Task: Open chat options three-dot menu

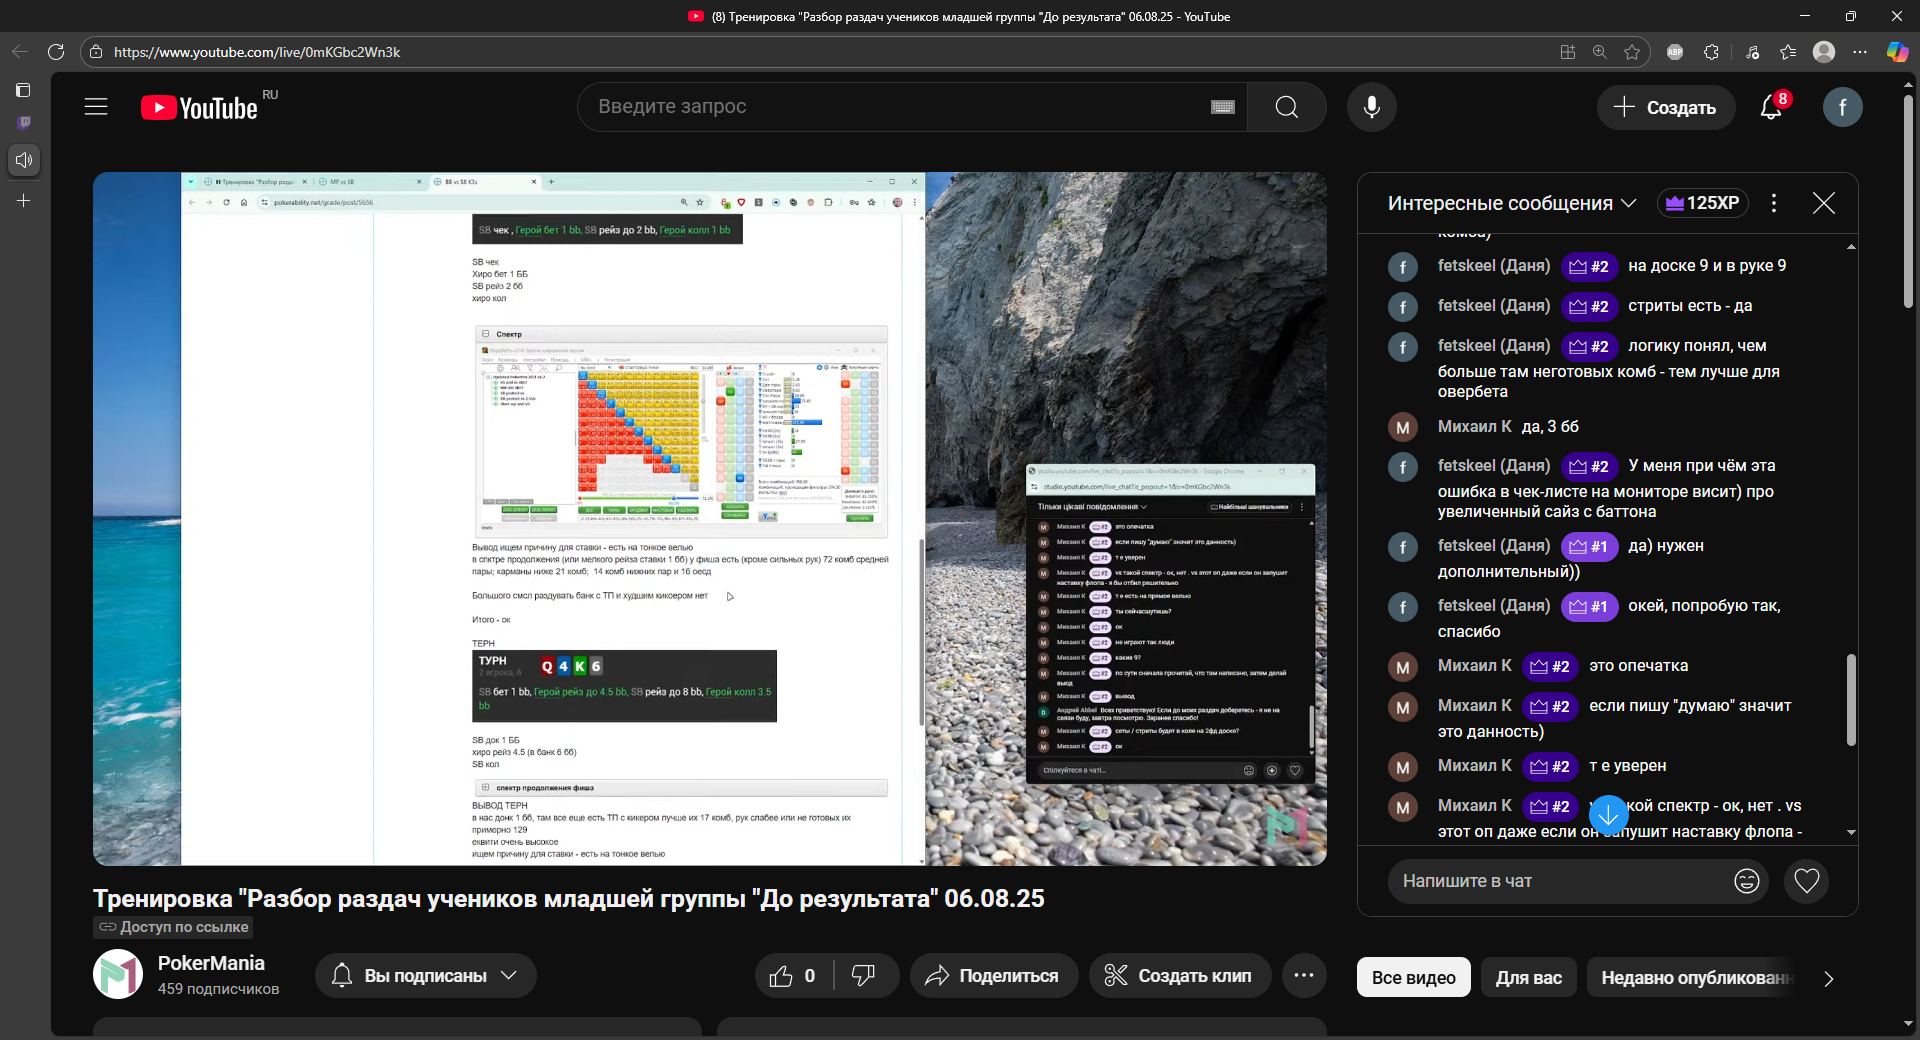Action: (1774, 203)
